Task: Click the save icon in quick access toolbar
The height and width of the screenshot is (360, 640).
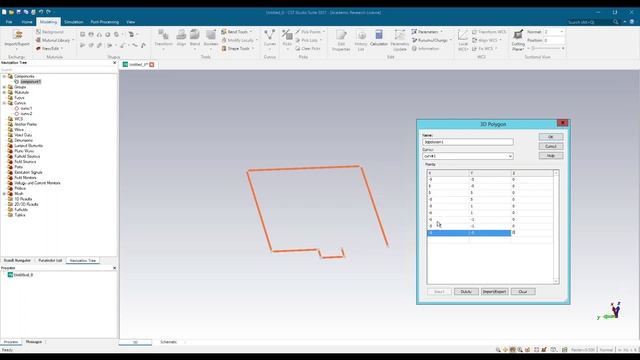Action: click(x=18, y=12)
